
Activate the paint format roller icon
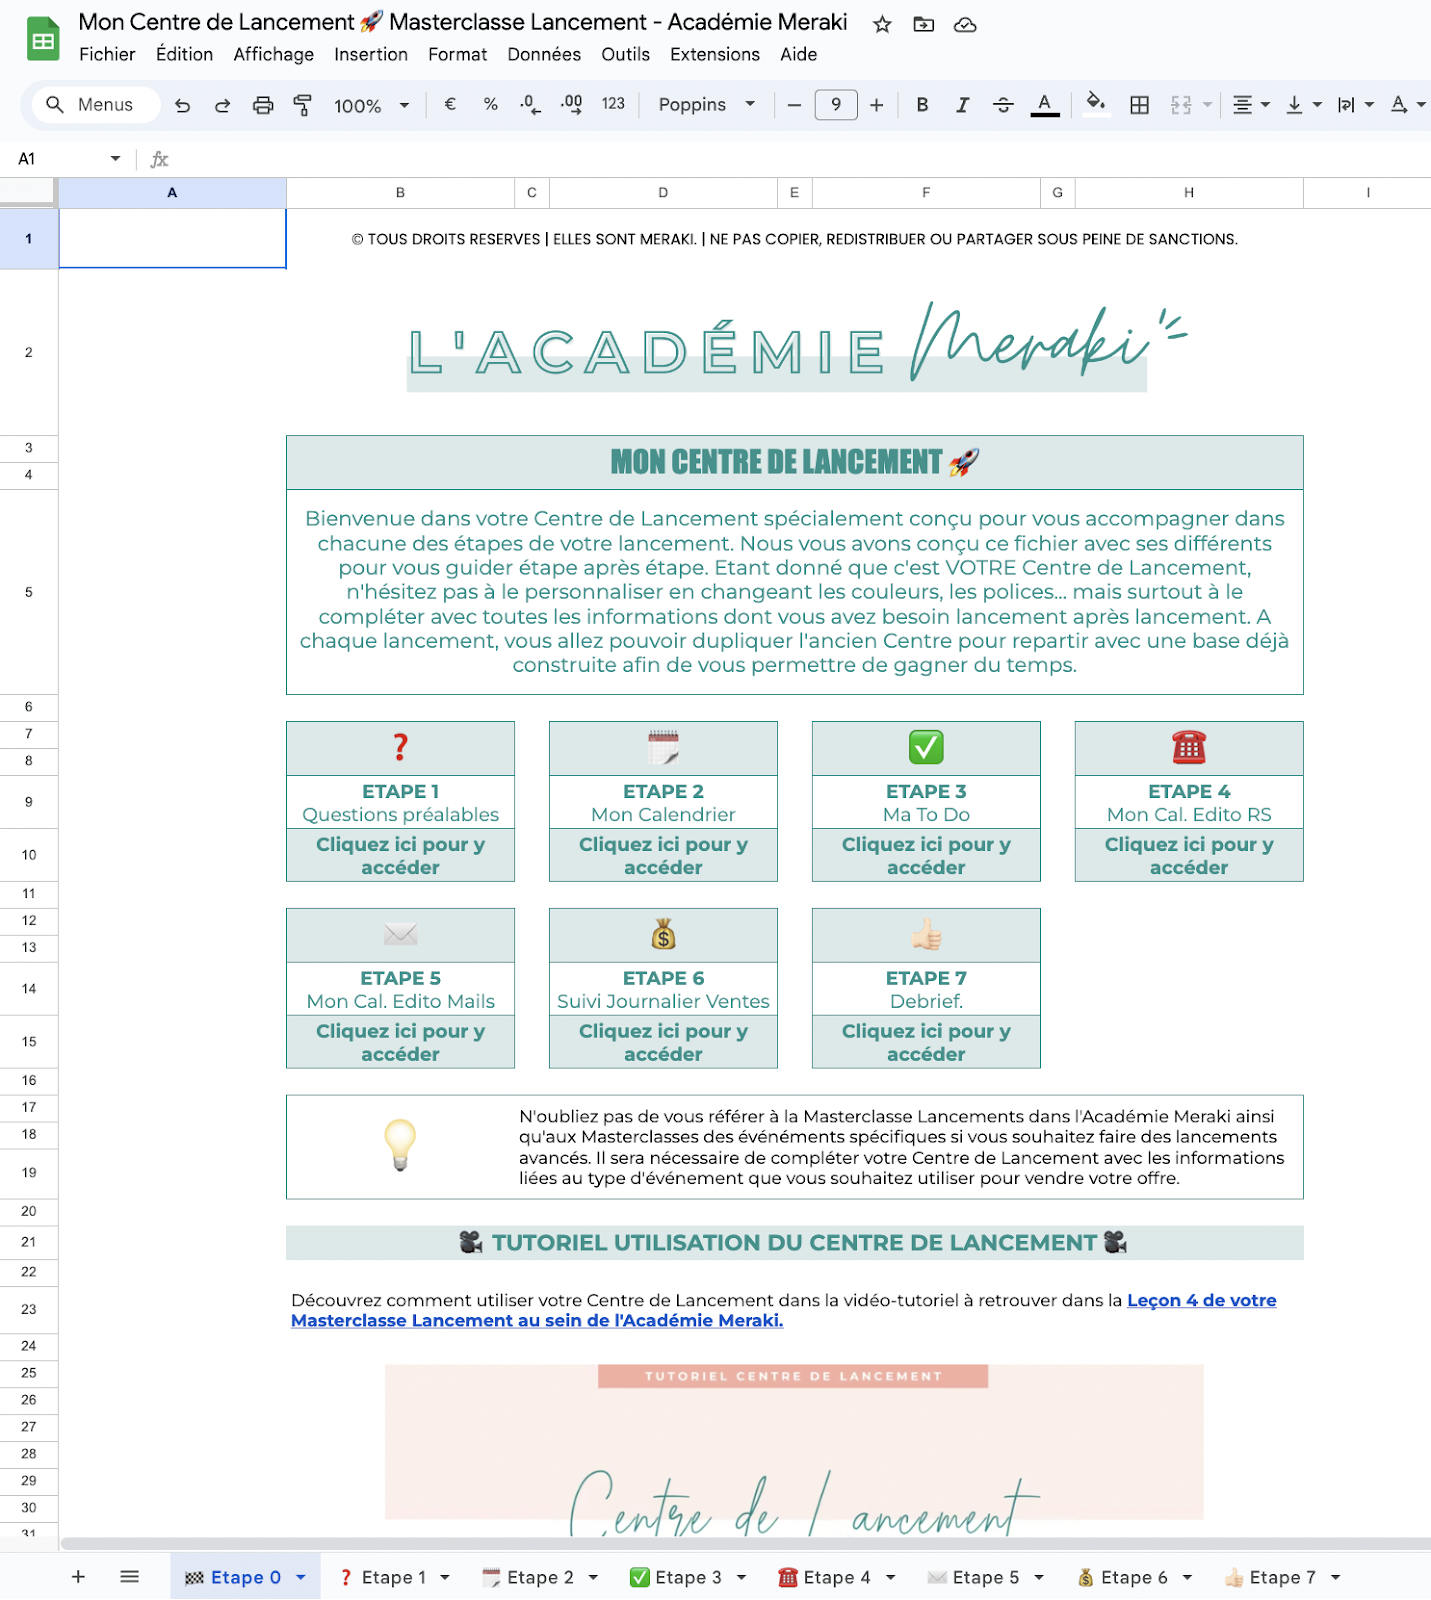click(x=302, y=105)
